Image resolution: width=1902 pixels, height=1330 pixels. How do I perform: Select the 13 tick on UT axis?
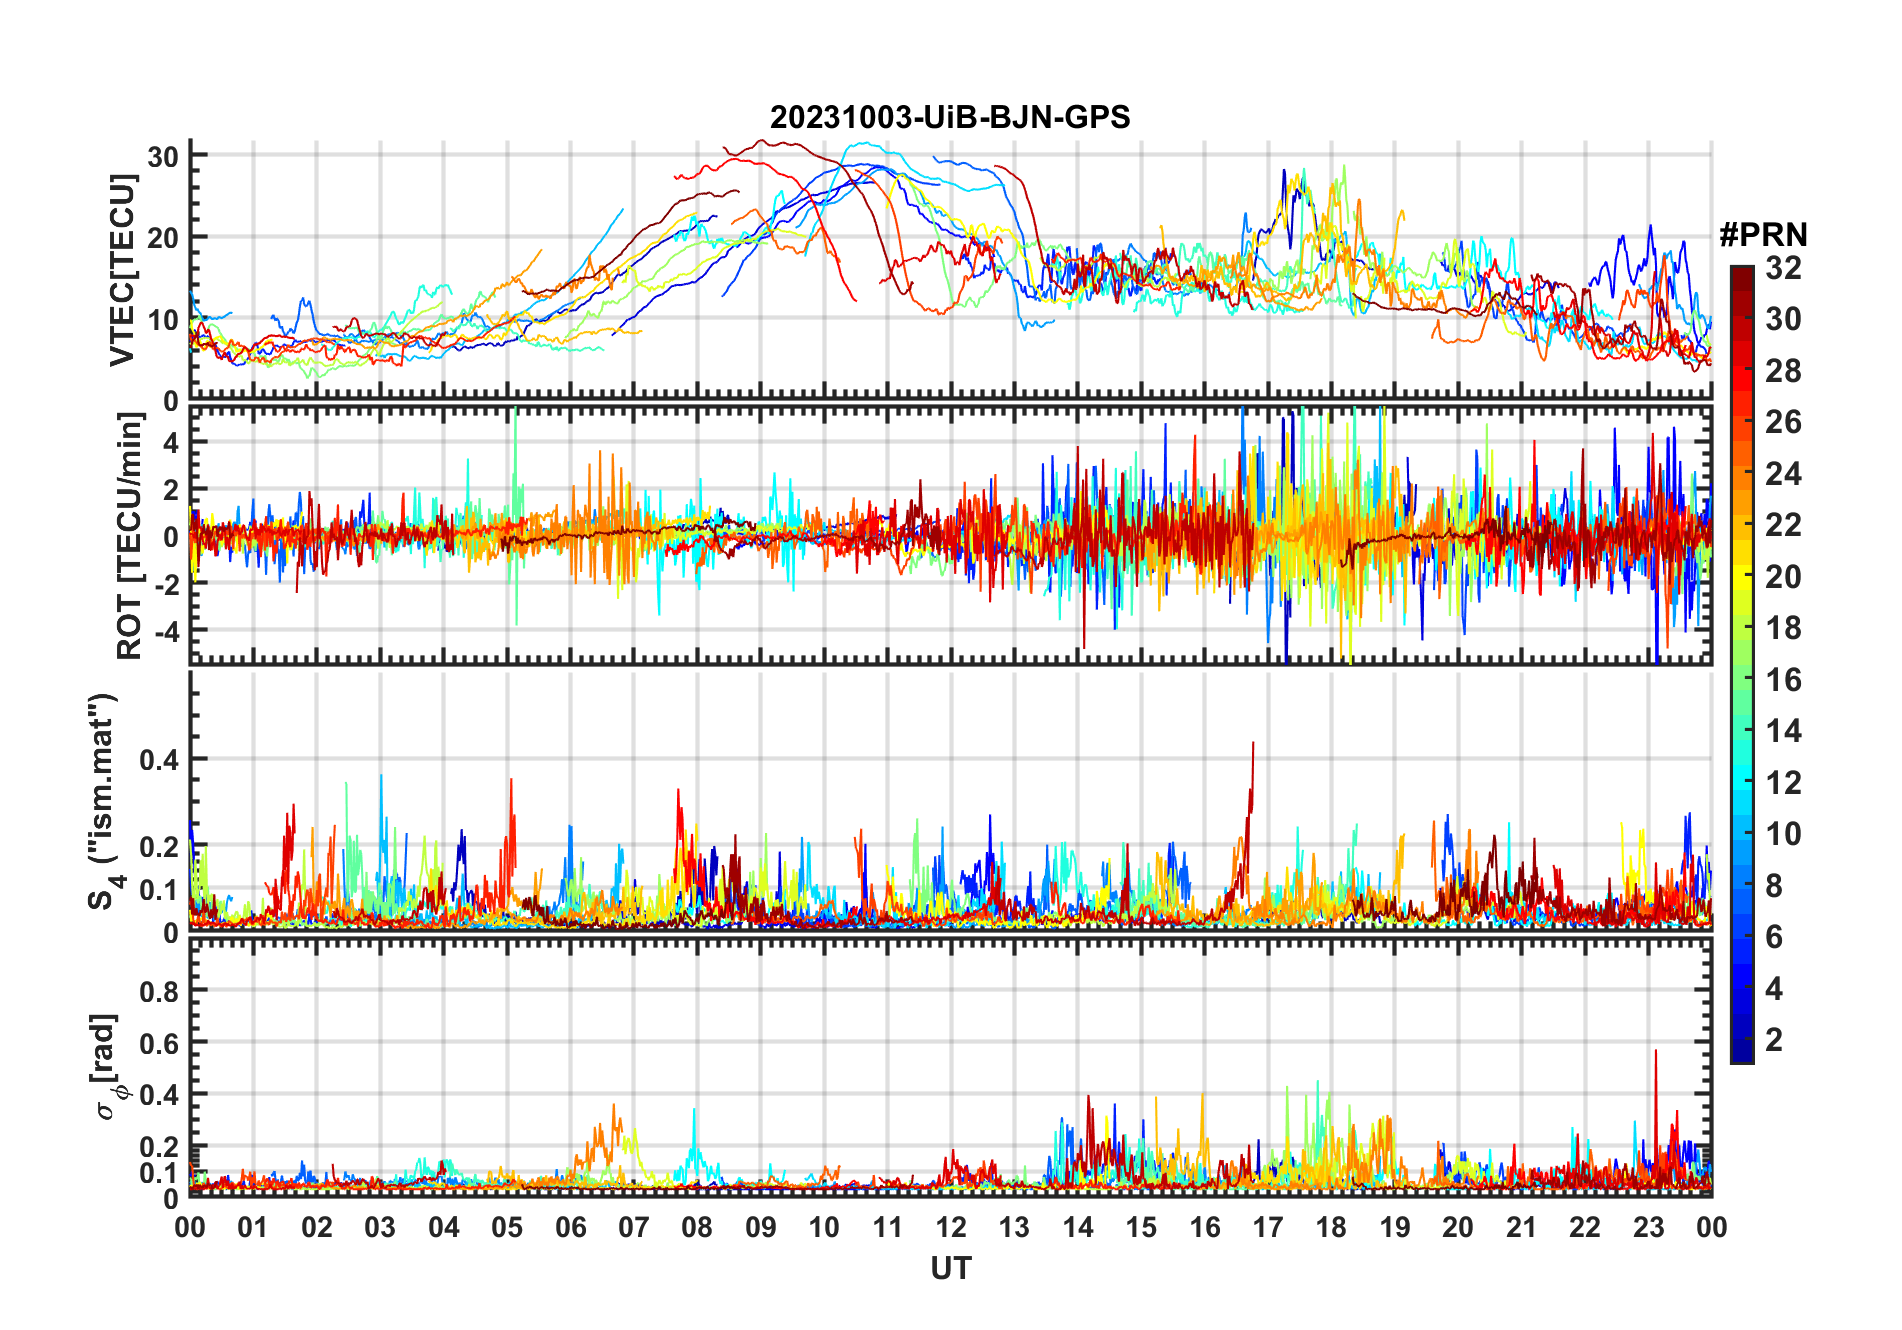[1014, 1227]
